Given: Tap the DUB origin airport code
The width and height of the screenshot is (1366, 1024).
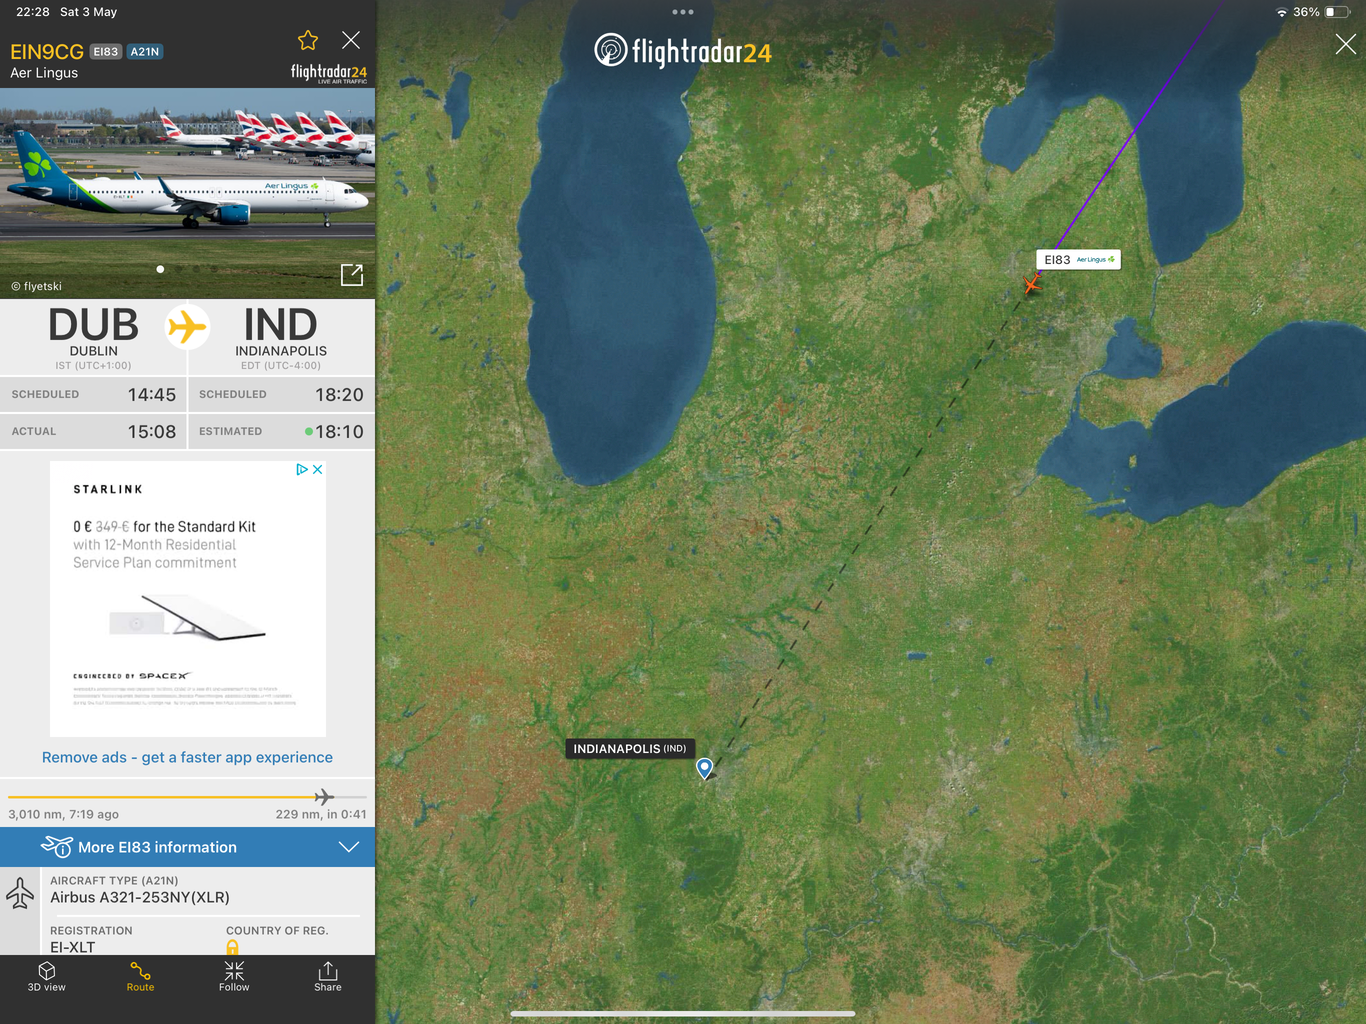Looking at the screenshot, I should point(94,325).
